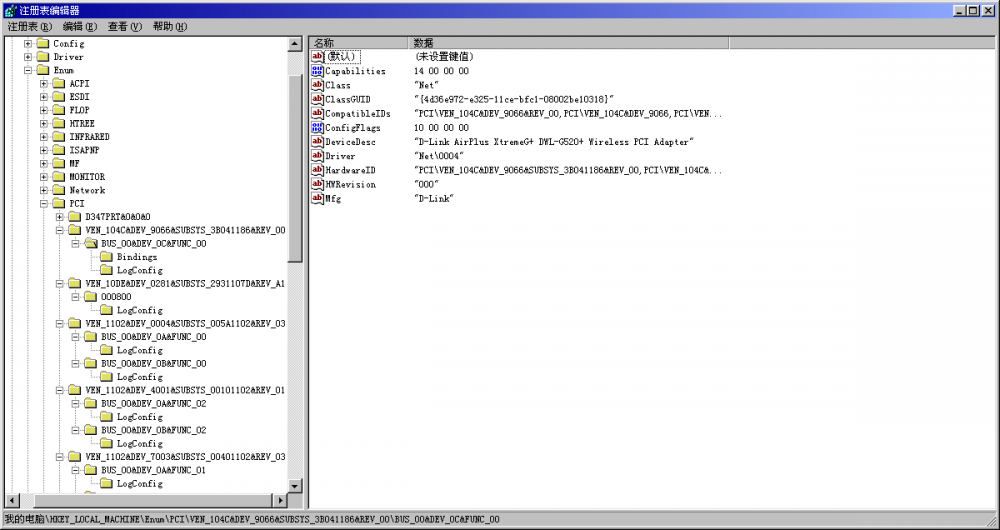Select the Mfg string value icon
Image resolution: width=1000 pixels, height=530 pixels.
tap(318, 199)
